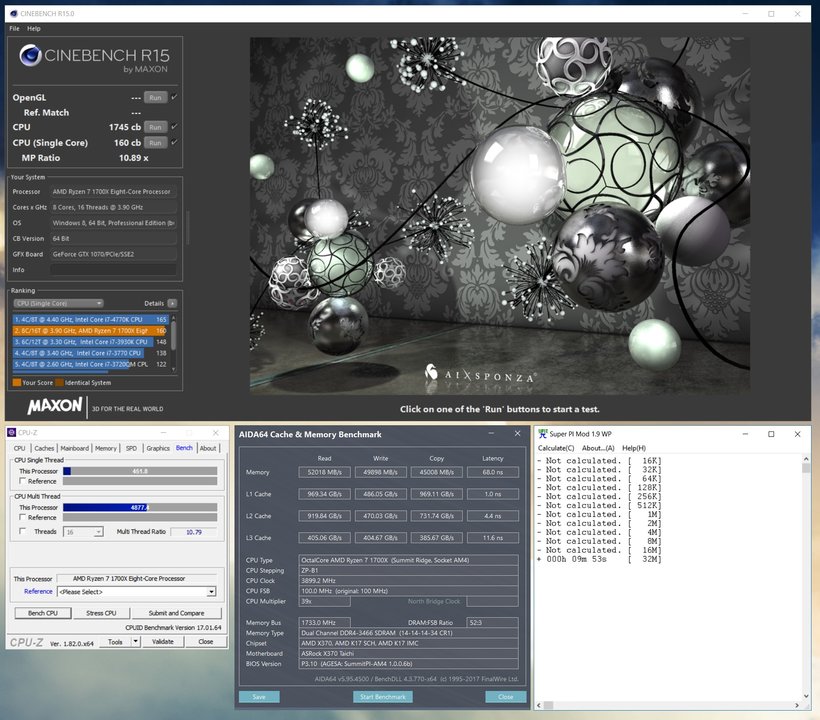Click the CPU Single Thread This Processor bar
Viewport: 820px width, 720px height.
[x=140, y=471]
